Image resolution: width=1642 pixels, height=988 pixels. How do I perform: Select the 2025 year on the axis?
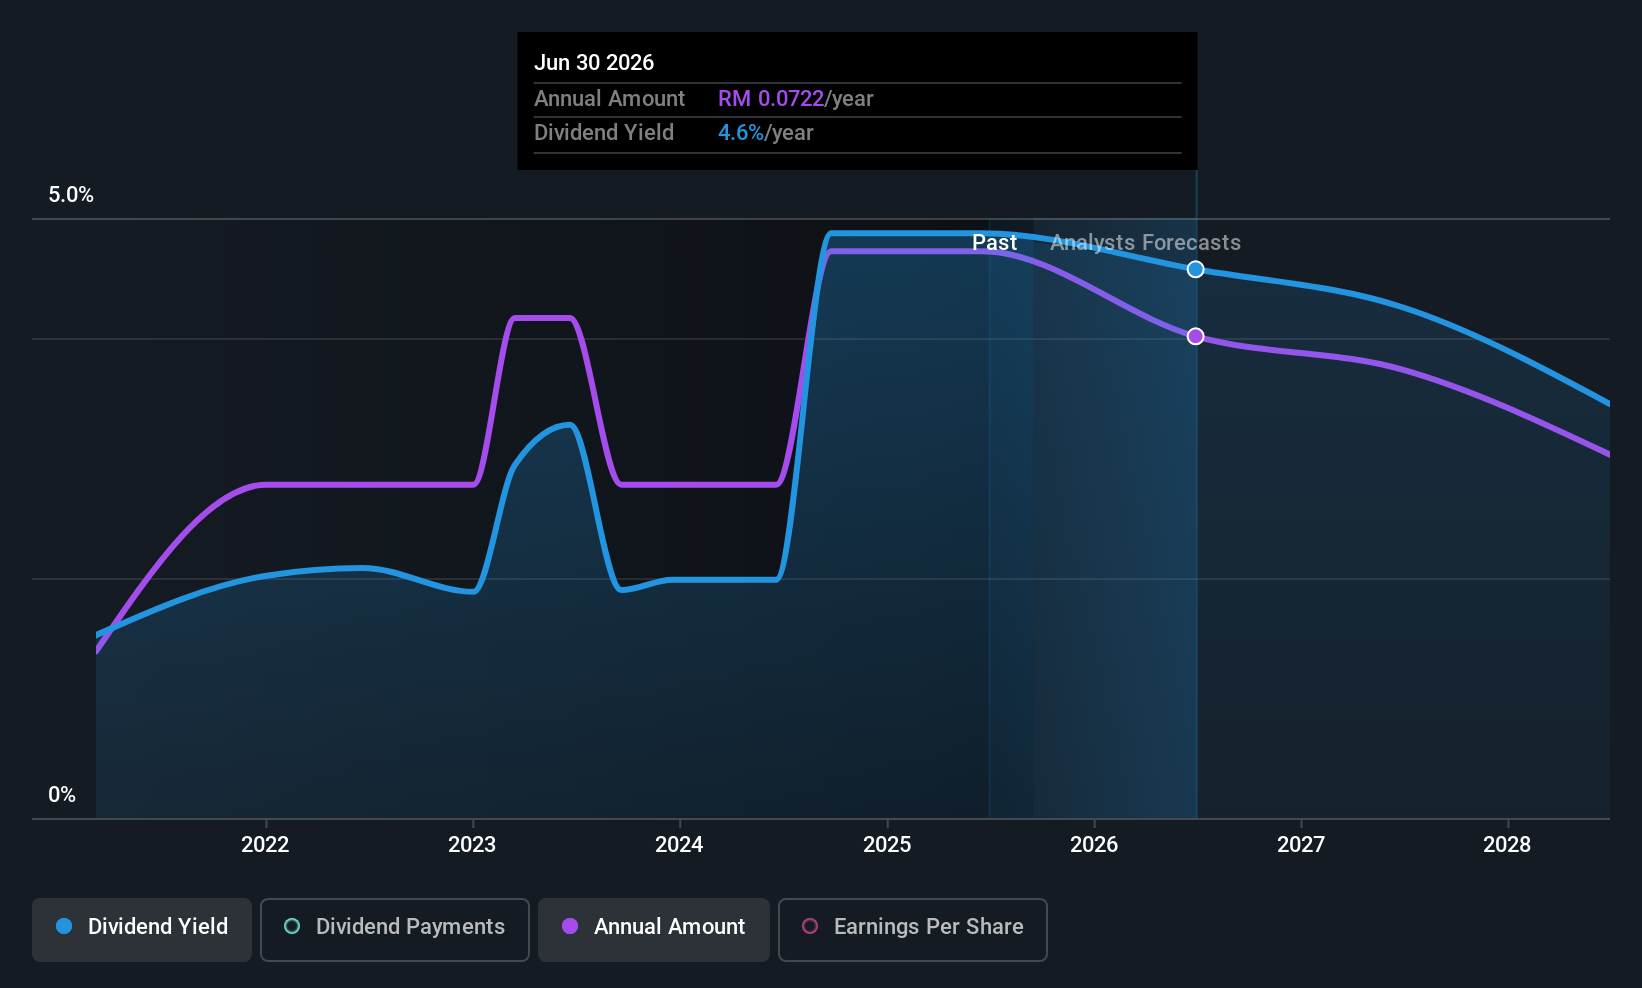tap(887, 845)
